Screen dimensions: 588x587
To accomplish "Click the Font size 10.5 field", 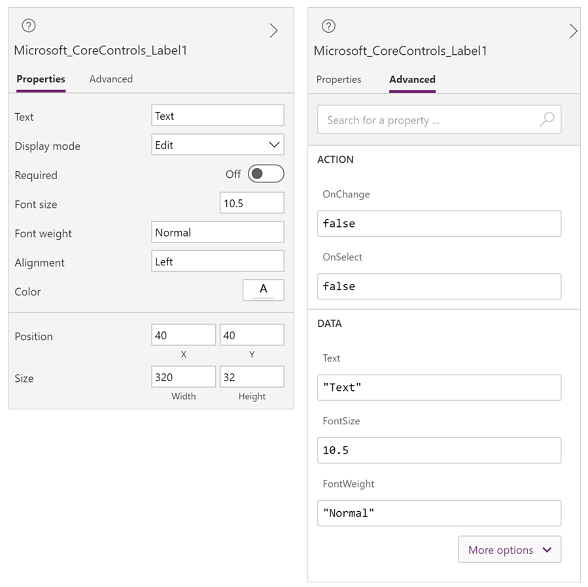I will (252, 203).
